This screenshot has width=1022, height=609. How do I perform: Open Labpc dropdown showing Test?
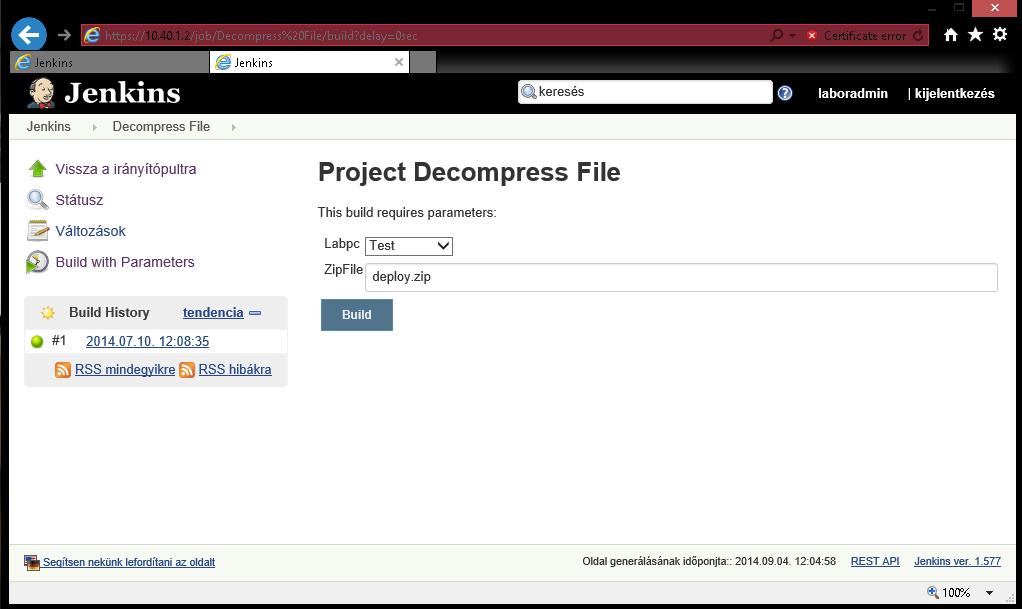click(x=409, y=246)
